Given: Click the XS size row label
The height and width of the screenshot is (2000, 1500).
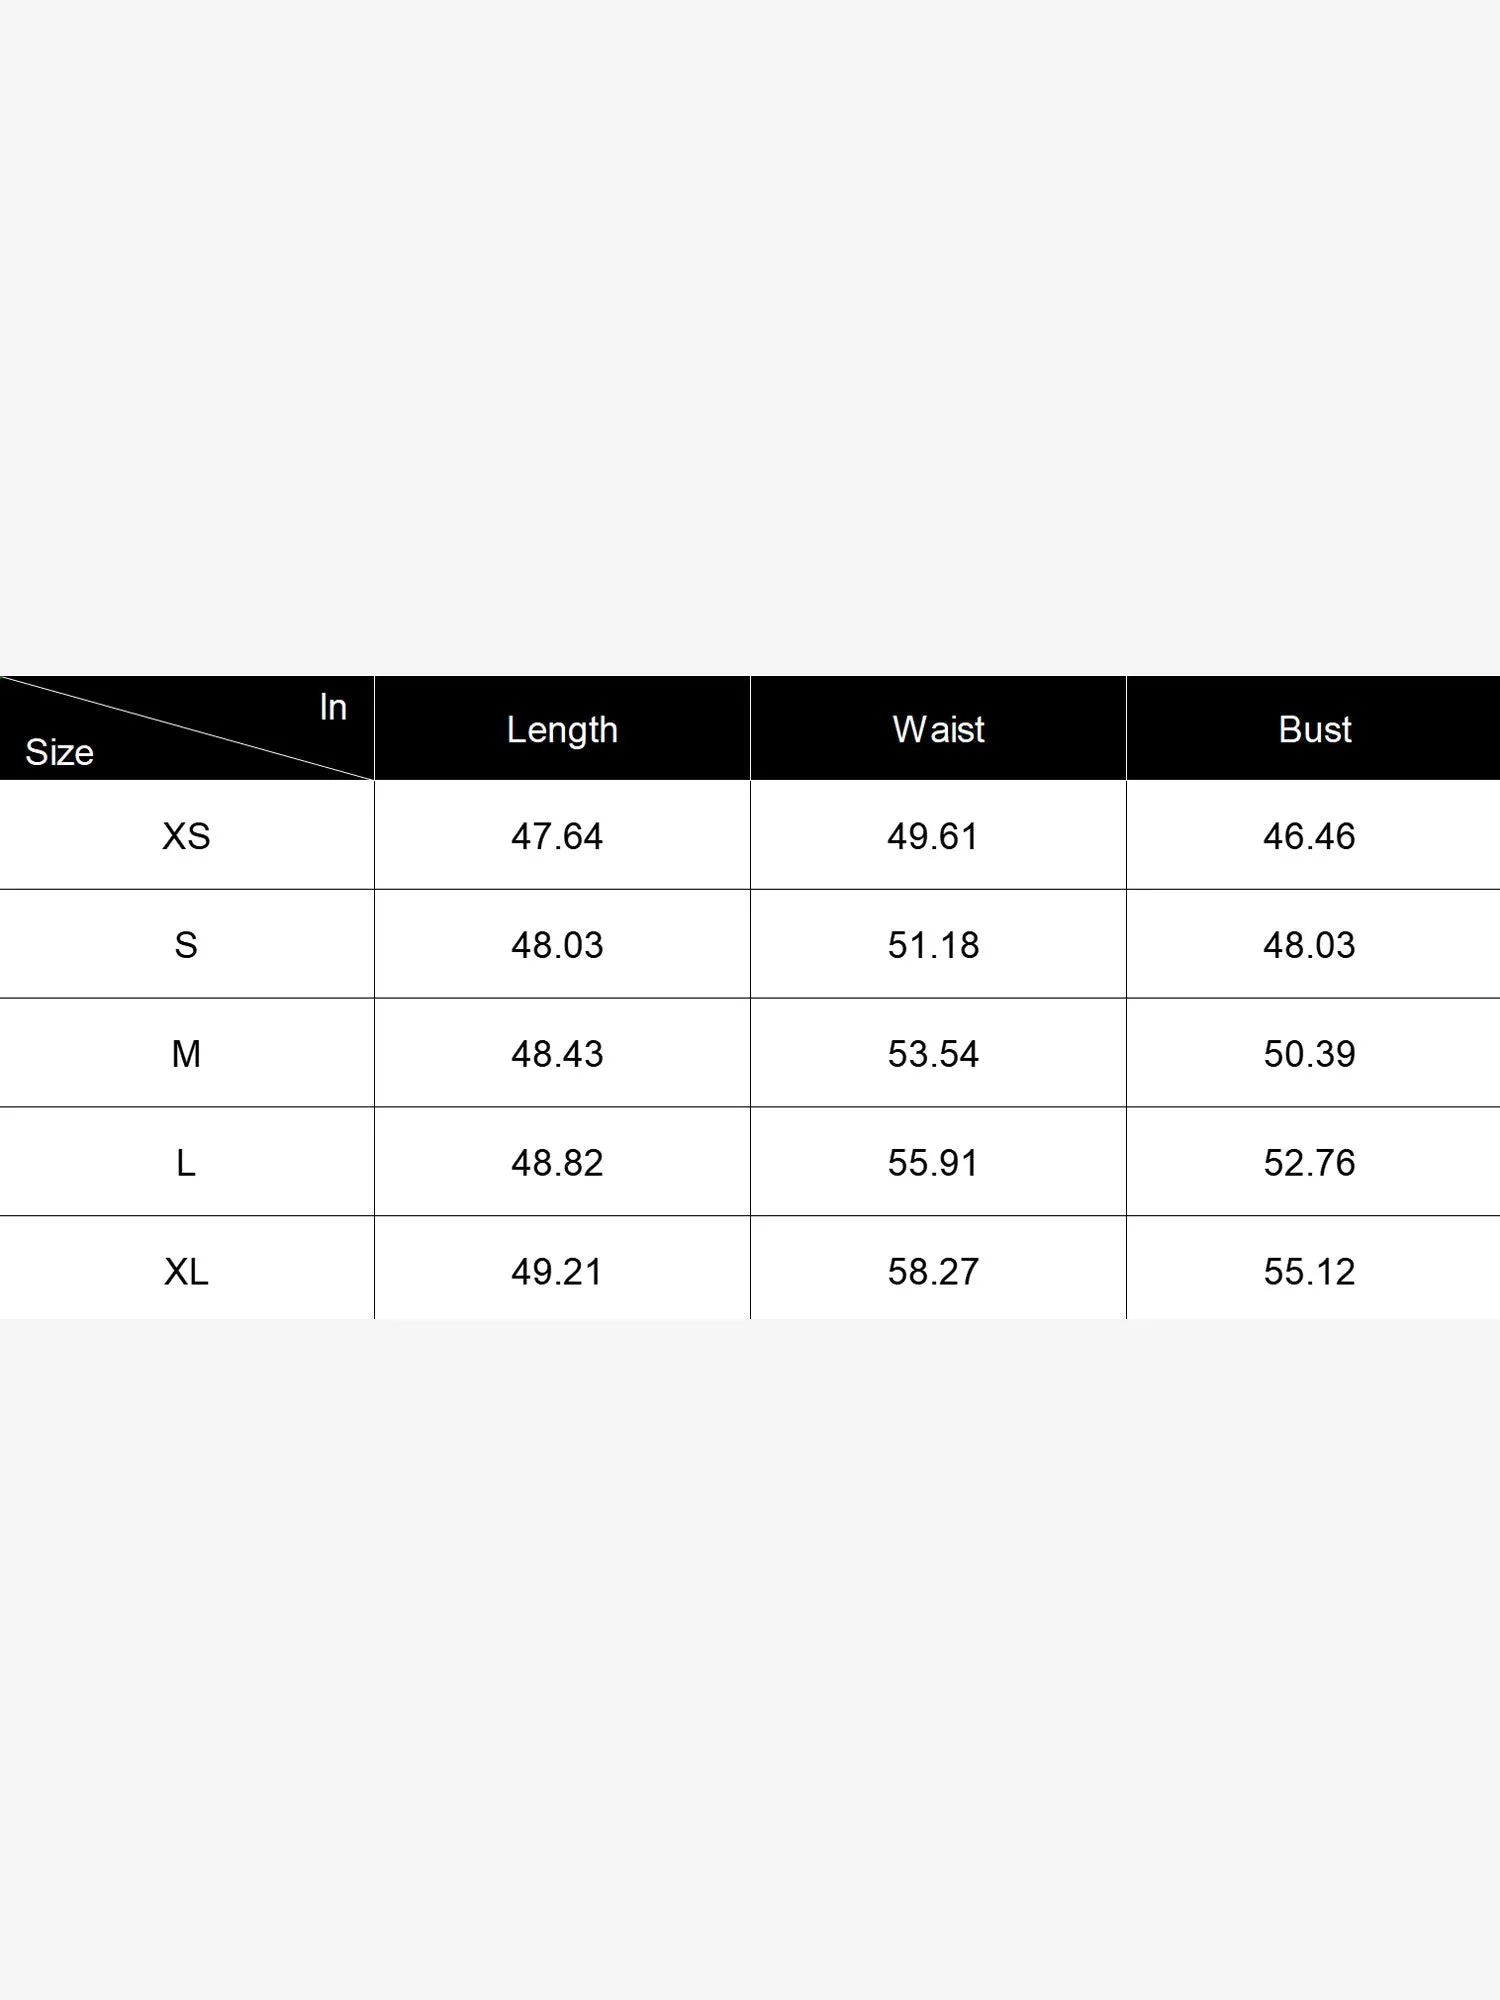Looking at the screenshot, I should [x=186, y=836].
